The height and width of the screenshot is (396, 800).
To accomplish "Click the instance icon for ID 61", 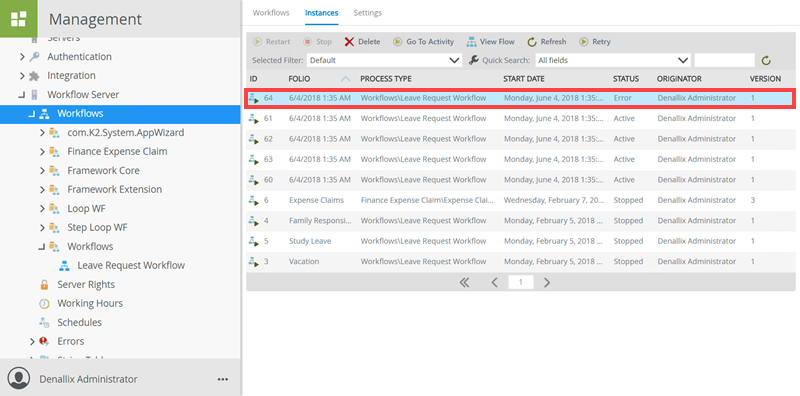I will coord(254,118).
